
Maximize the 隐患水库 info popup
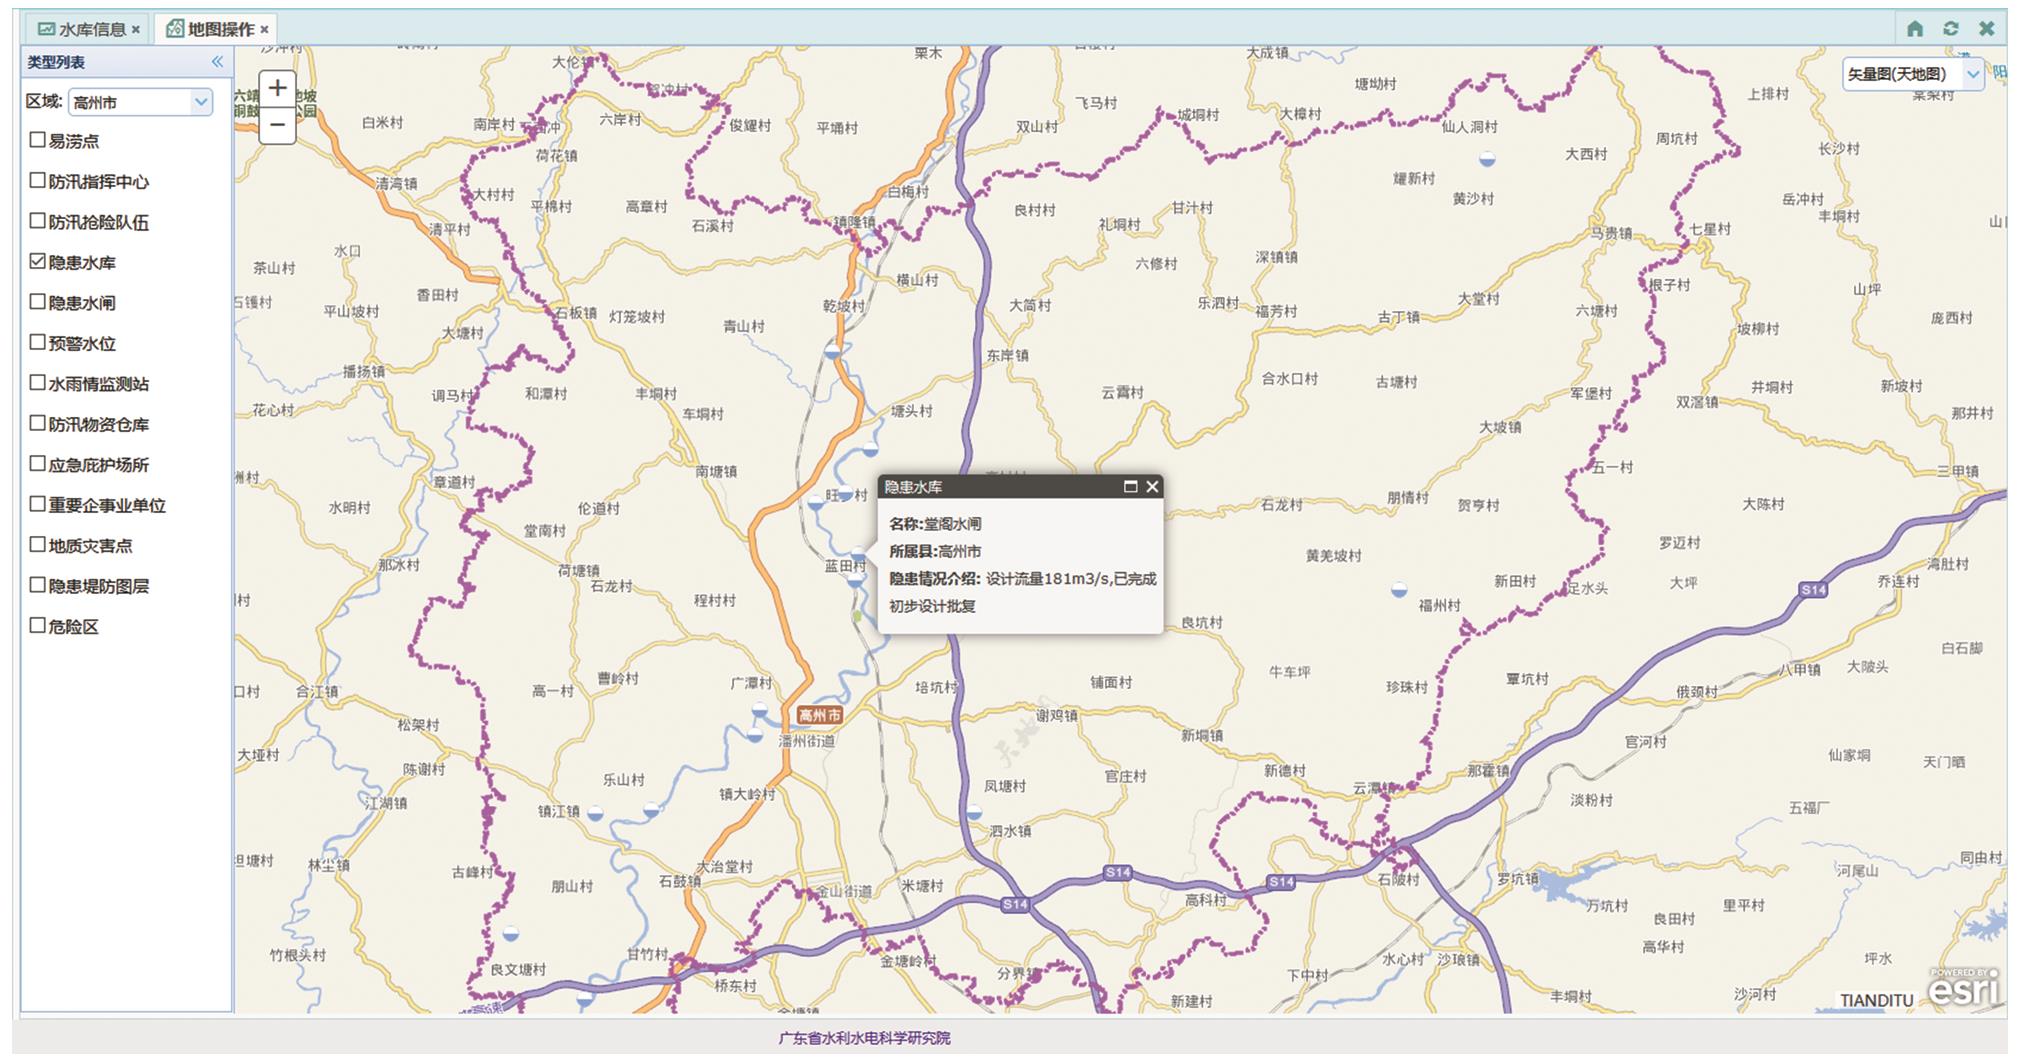pyautogui.click(x=1130, y=487)
